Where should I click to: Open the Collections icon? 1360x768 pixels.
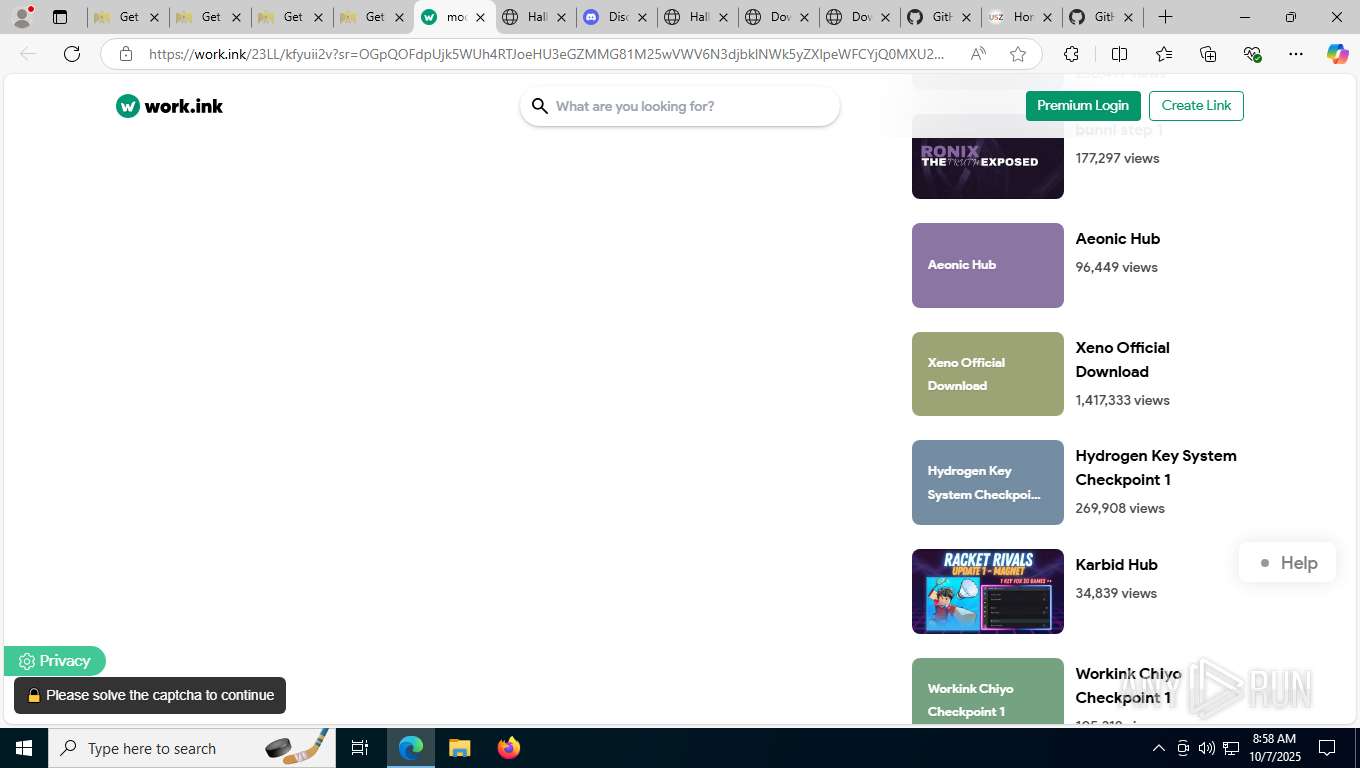1208,54
